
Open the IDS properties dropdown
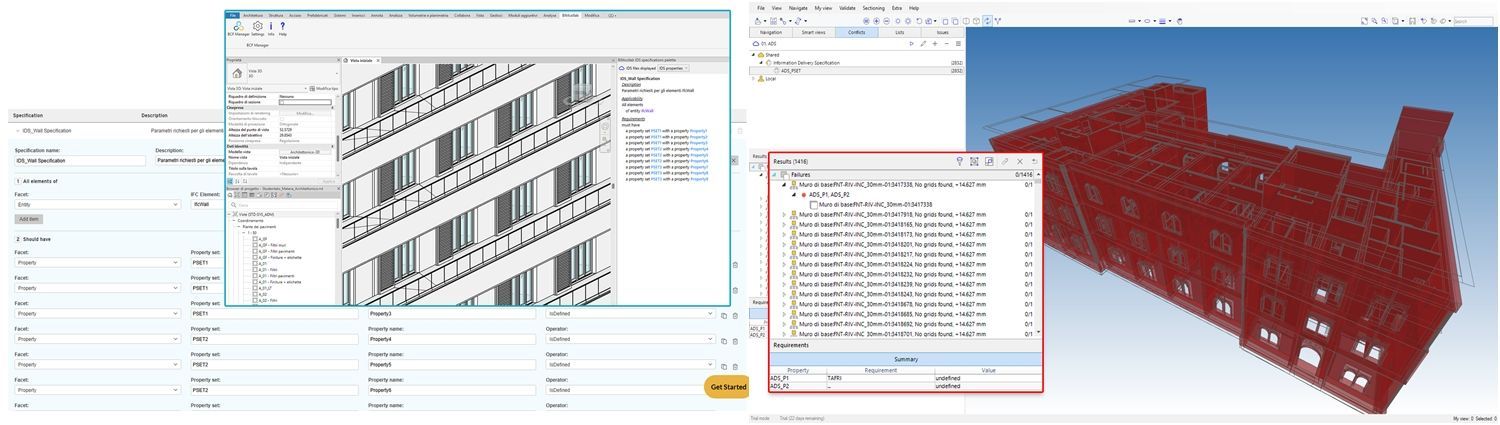[x=673, y=68]
